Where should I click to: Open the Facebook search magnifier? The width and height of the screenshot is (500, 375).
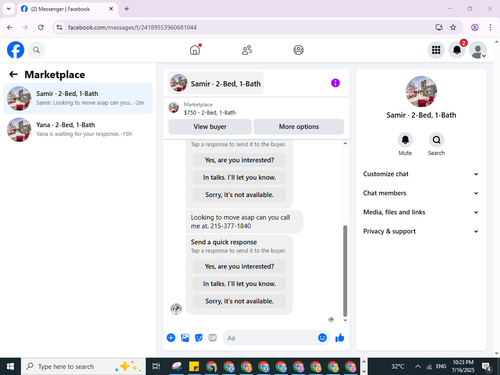coord(36,50)
